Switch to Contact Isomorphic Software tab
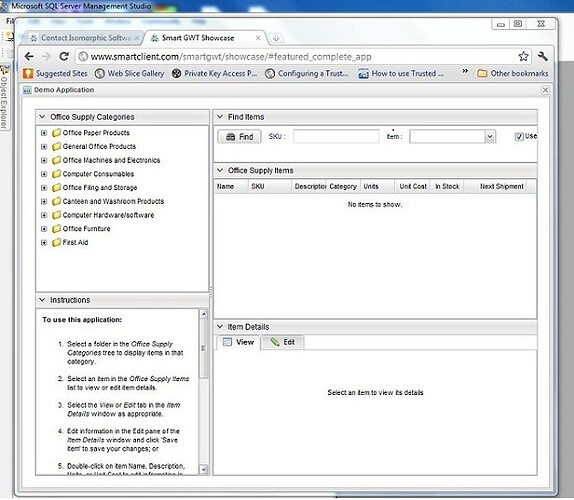This screenshot has width=574, height=500. [84, 38]
